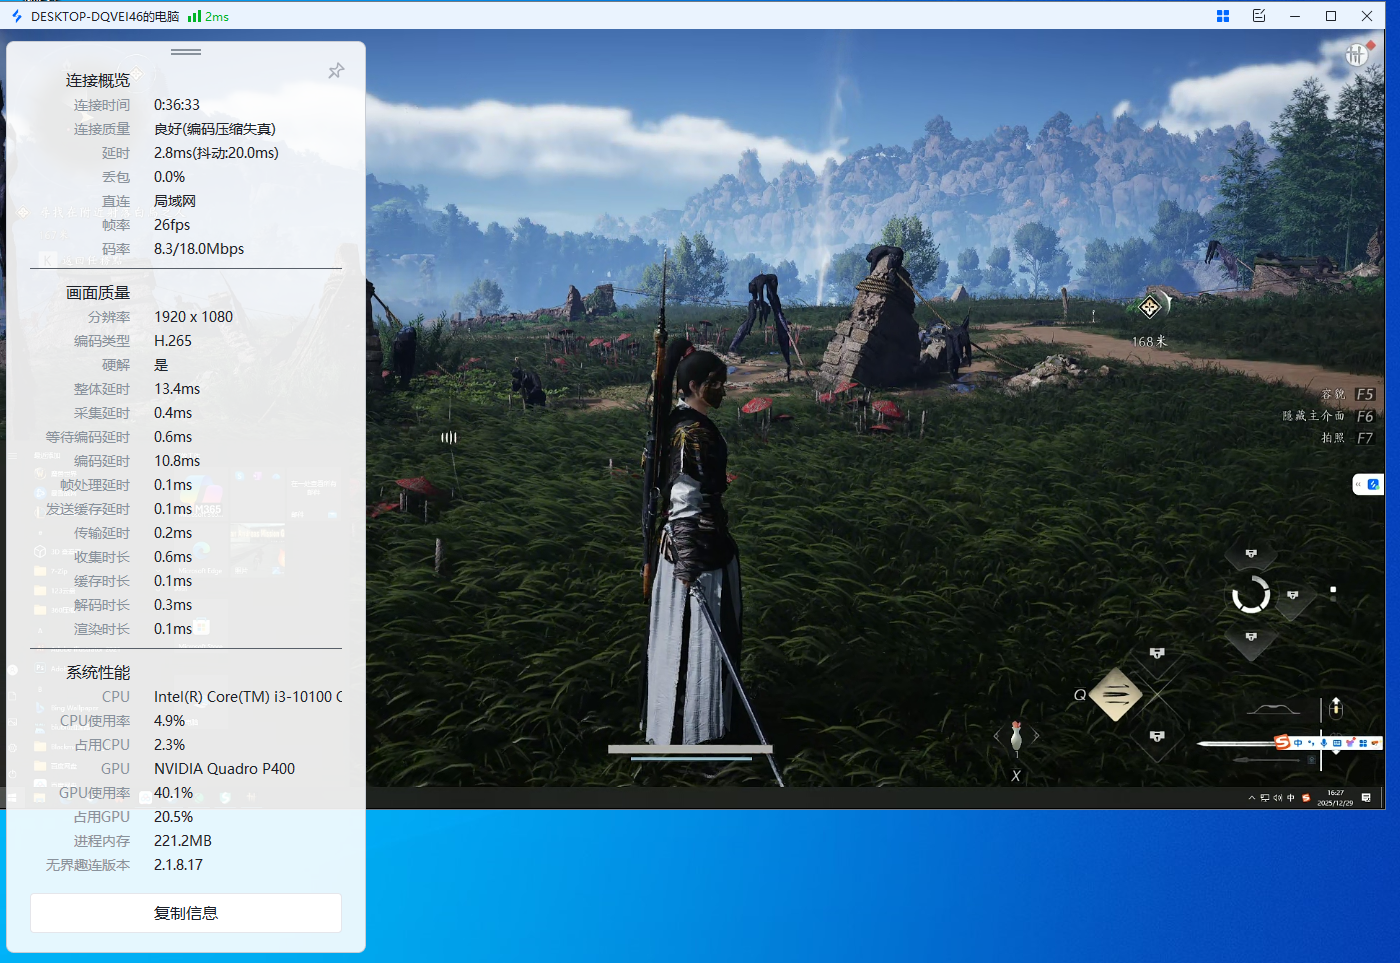1400x963 pixels.
Task: Click the healing gourd item icon
Action: (1016, 736)
